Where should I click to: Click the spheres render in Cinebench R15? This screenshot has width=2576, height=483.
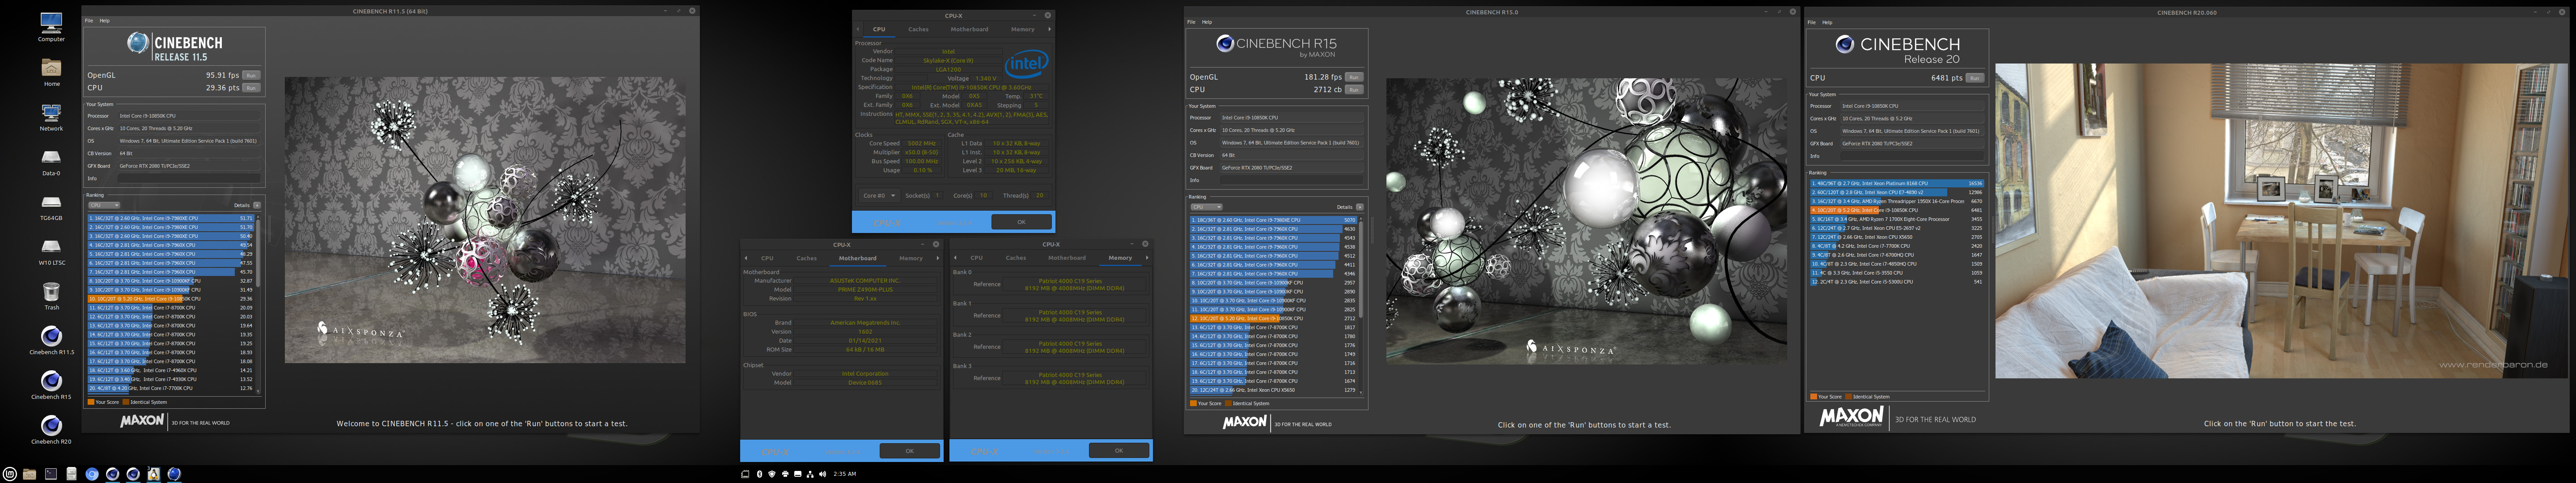coord(1586,221)
